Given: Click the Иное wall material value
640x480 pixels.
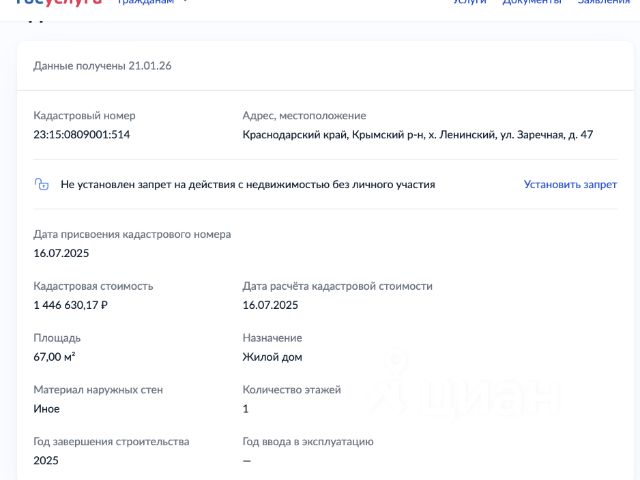Looking at the screenshot, I should point(47,409).
